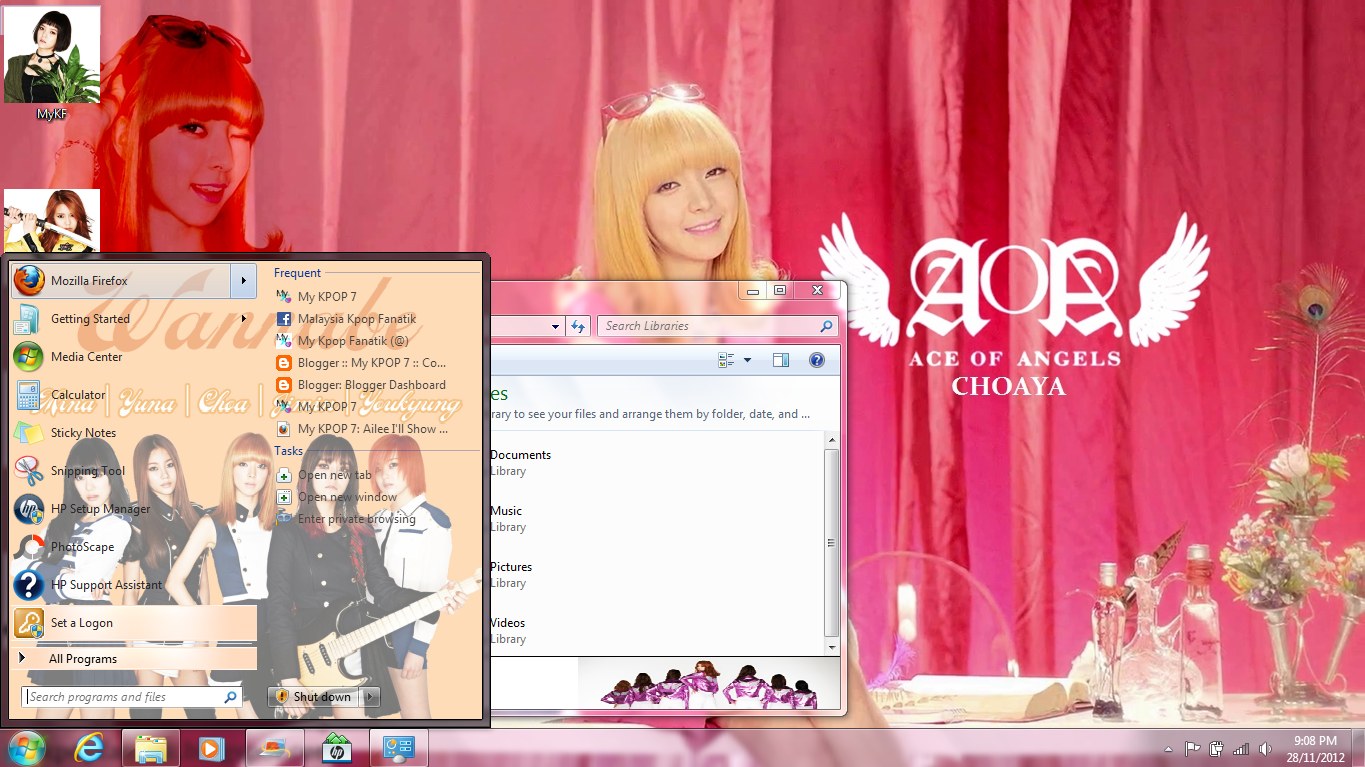
Task: Expand the Mozilla Firefox jump list arrow
Action: coord(244,281)
